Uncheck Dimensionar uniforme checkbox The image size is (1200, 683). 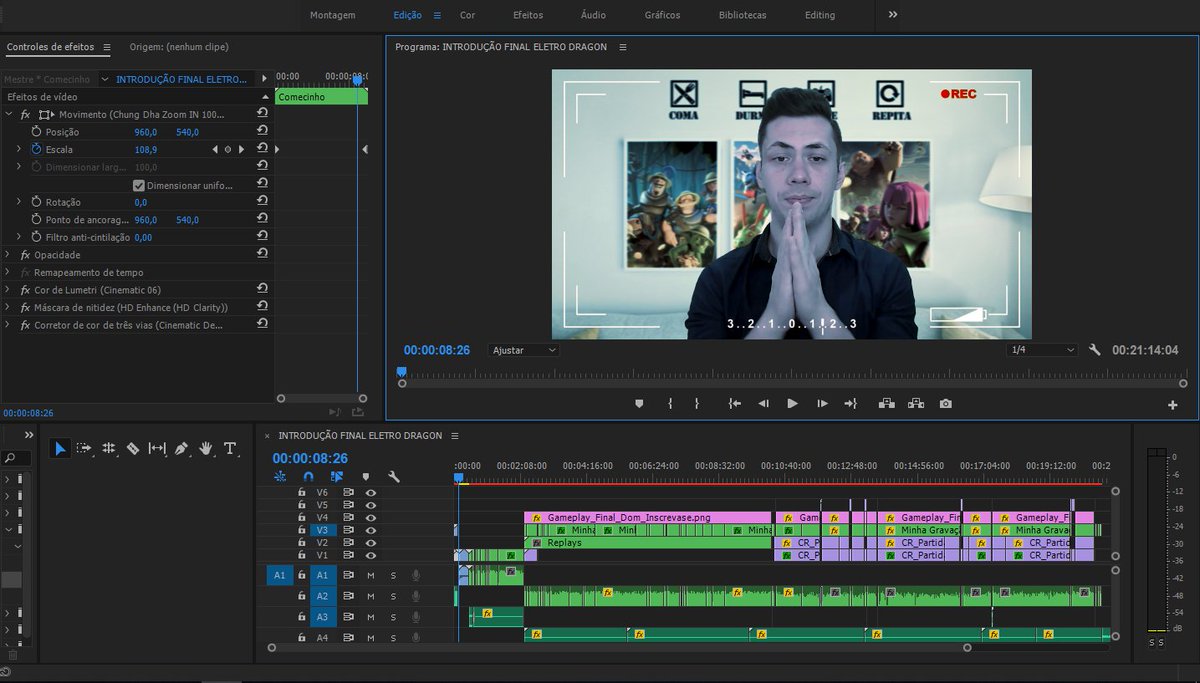coord(139,185)
